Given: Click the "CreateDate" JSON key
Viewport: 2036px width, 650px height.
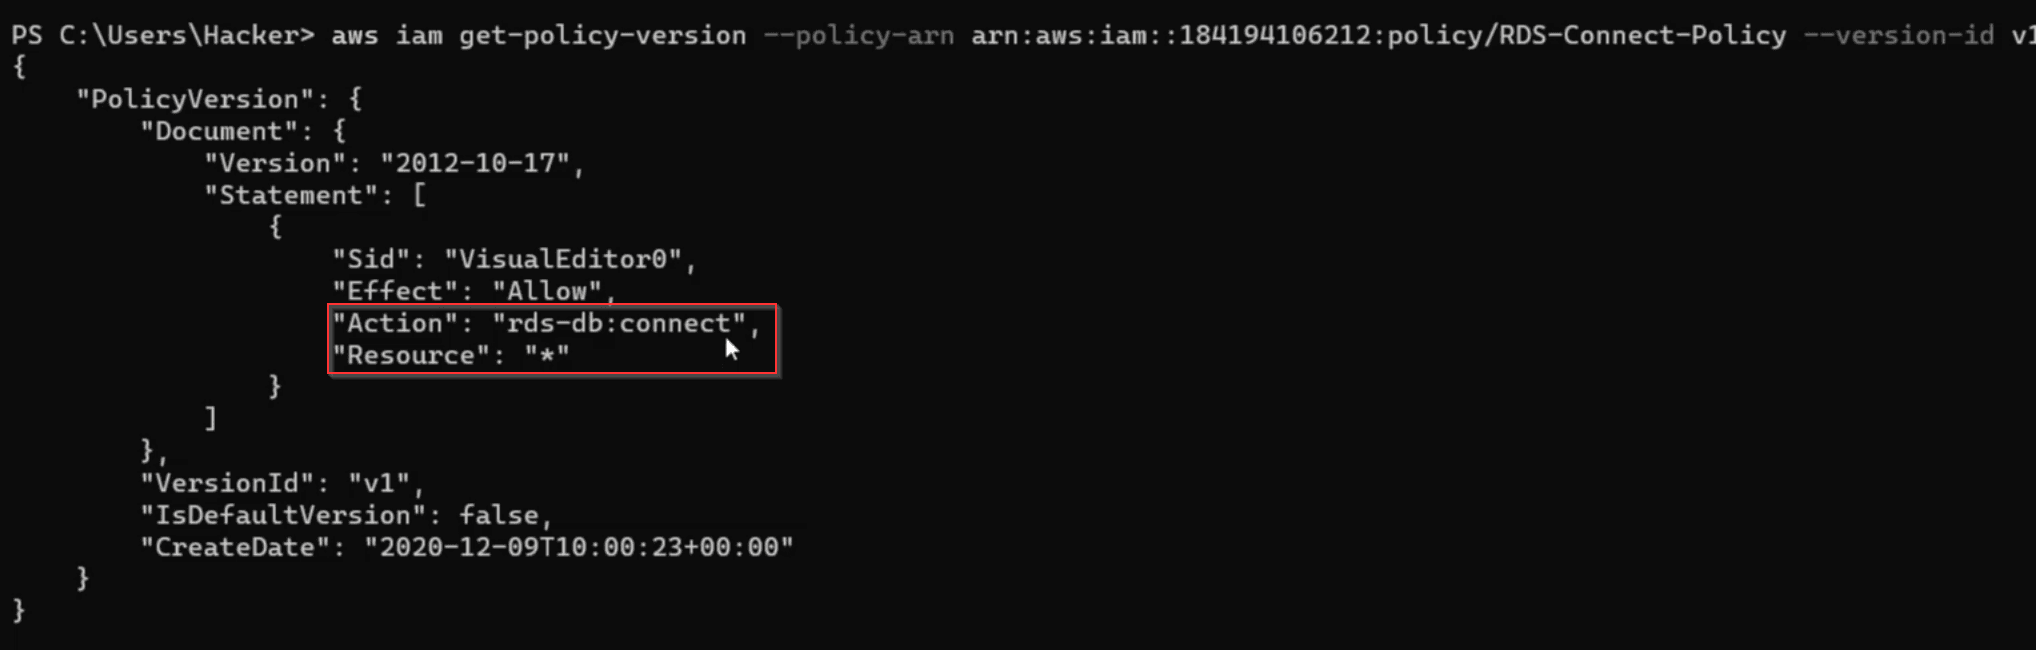Looking at the screenshot, I should point(235,548).
